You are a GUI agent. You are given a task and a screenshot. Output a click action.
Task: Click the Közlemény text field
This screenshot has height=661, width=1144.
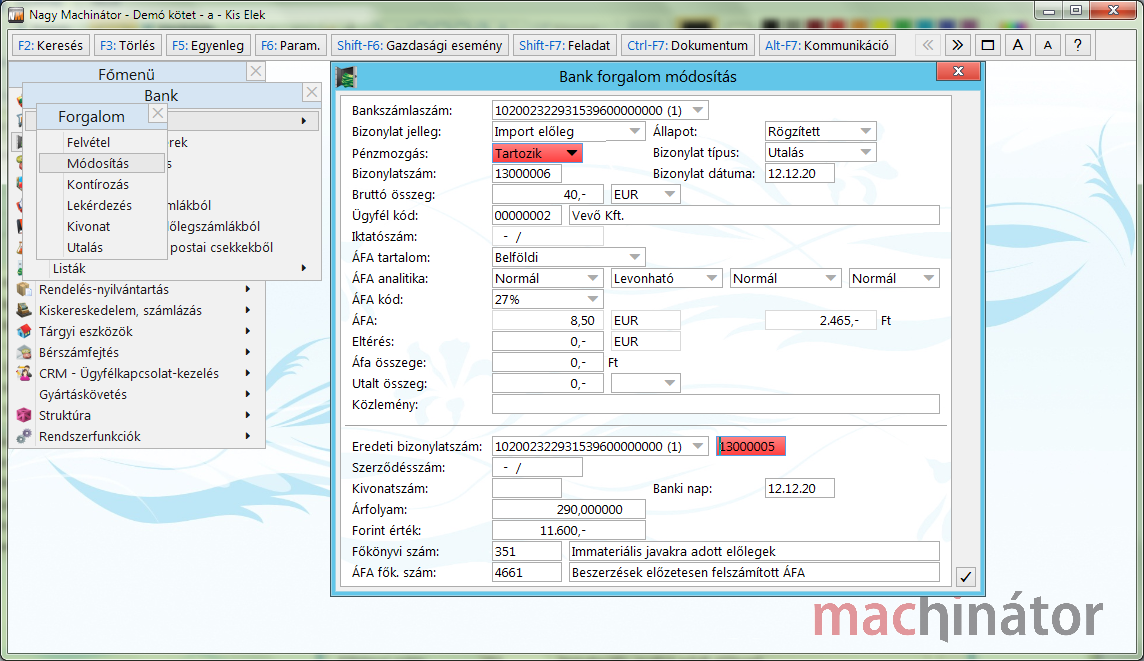pos(716,405)
